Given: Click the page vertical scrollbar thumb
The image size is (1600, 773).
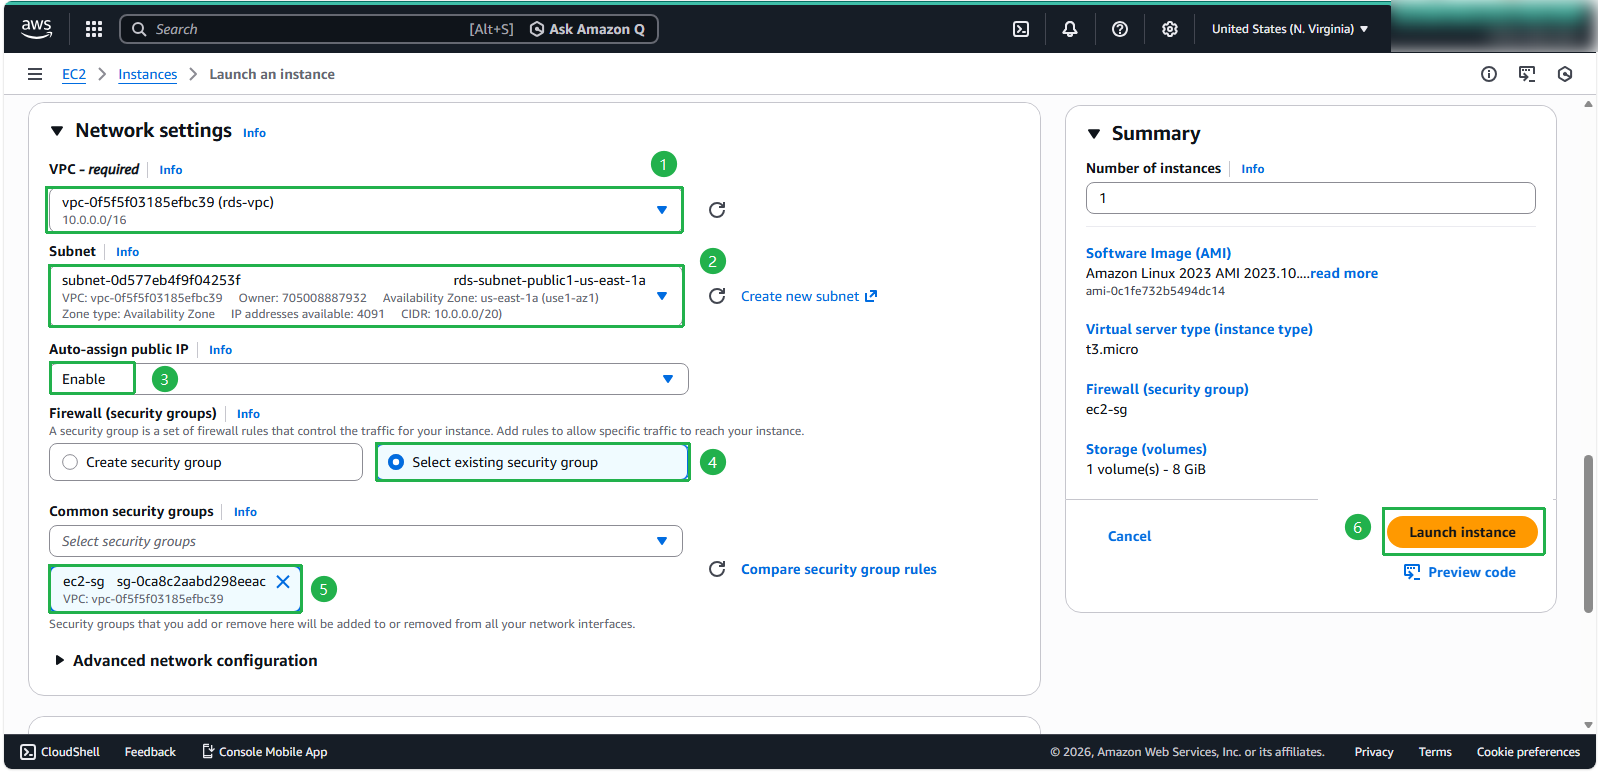Looking at the screenshot, I should pyautogui.click(x=1588, y=534).
